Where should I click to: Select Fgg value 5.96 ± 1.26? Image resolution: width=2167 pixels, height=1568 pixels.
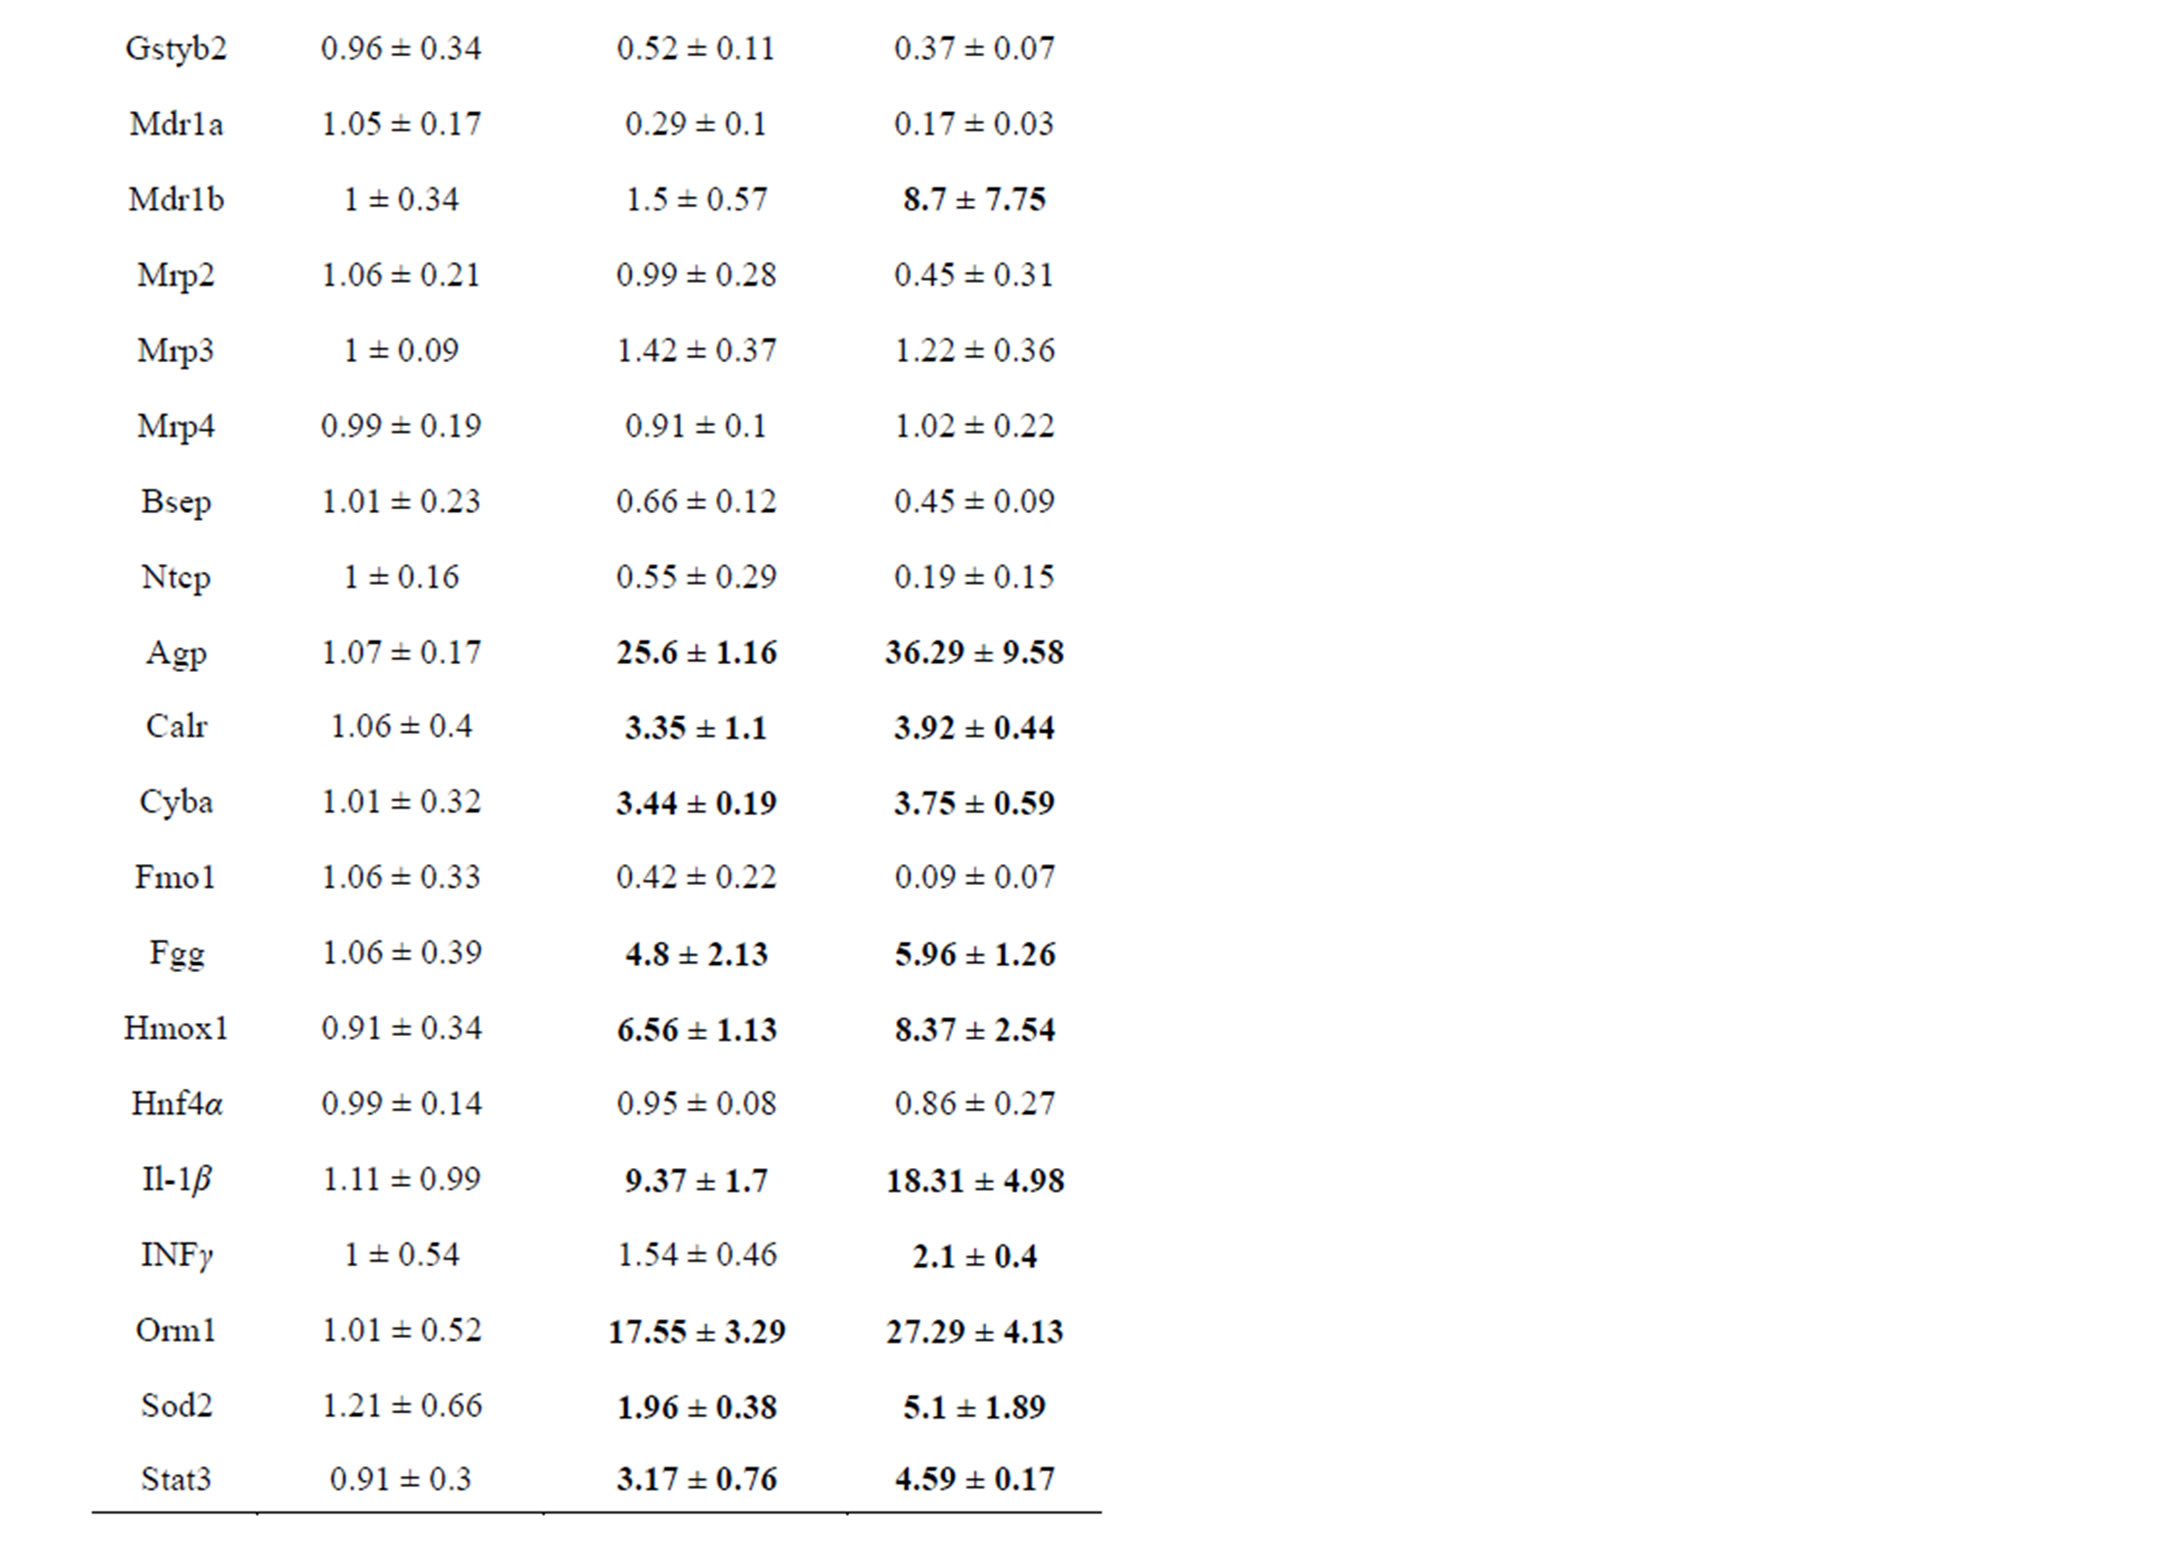974,954
